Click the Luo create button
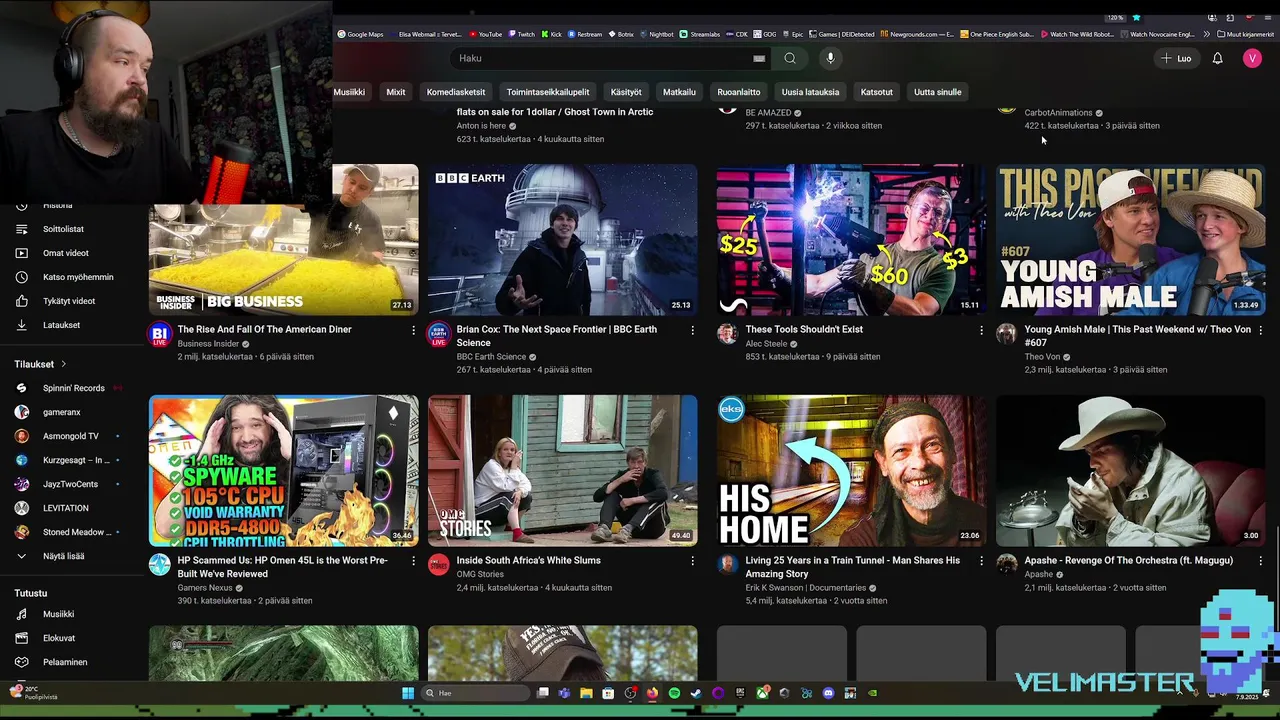Image resolution: width=1280 pixels, height=720 pixels. click(1176, 58)
